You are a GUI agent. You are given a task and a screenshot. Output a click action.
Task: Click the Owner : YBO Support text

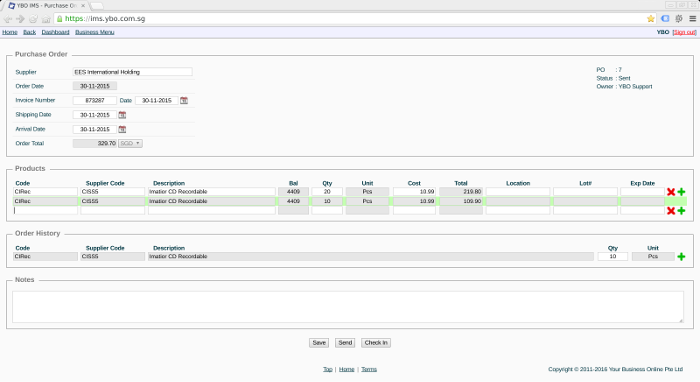pos(624,87)
